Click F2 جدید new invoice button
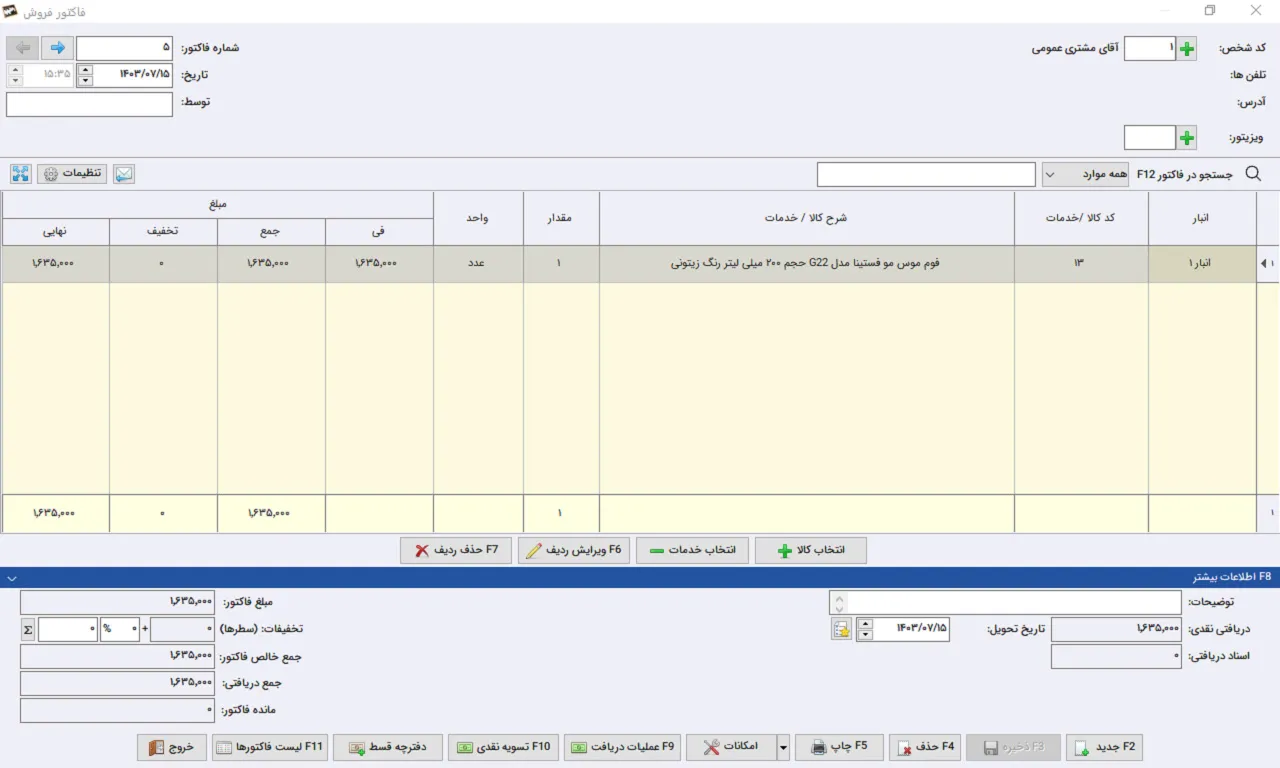The height and width of the screenshot is (768, 1280). pos(1104,747)
